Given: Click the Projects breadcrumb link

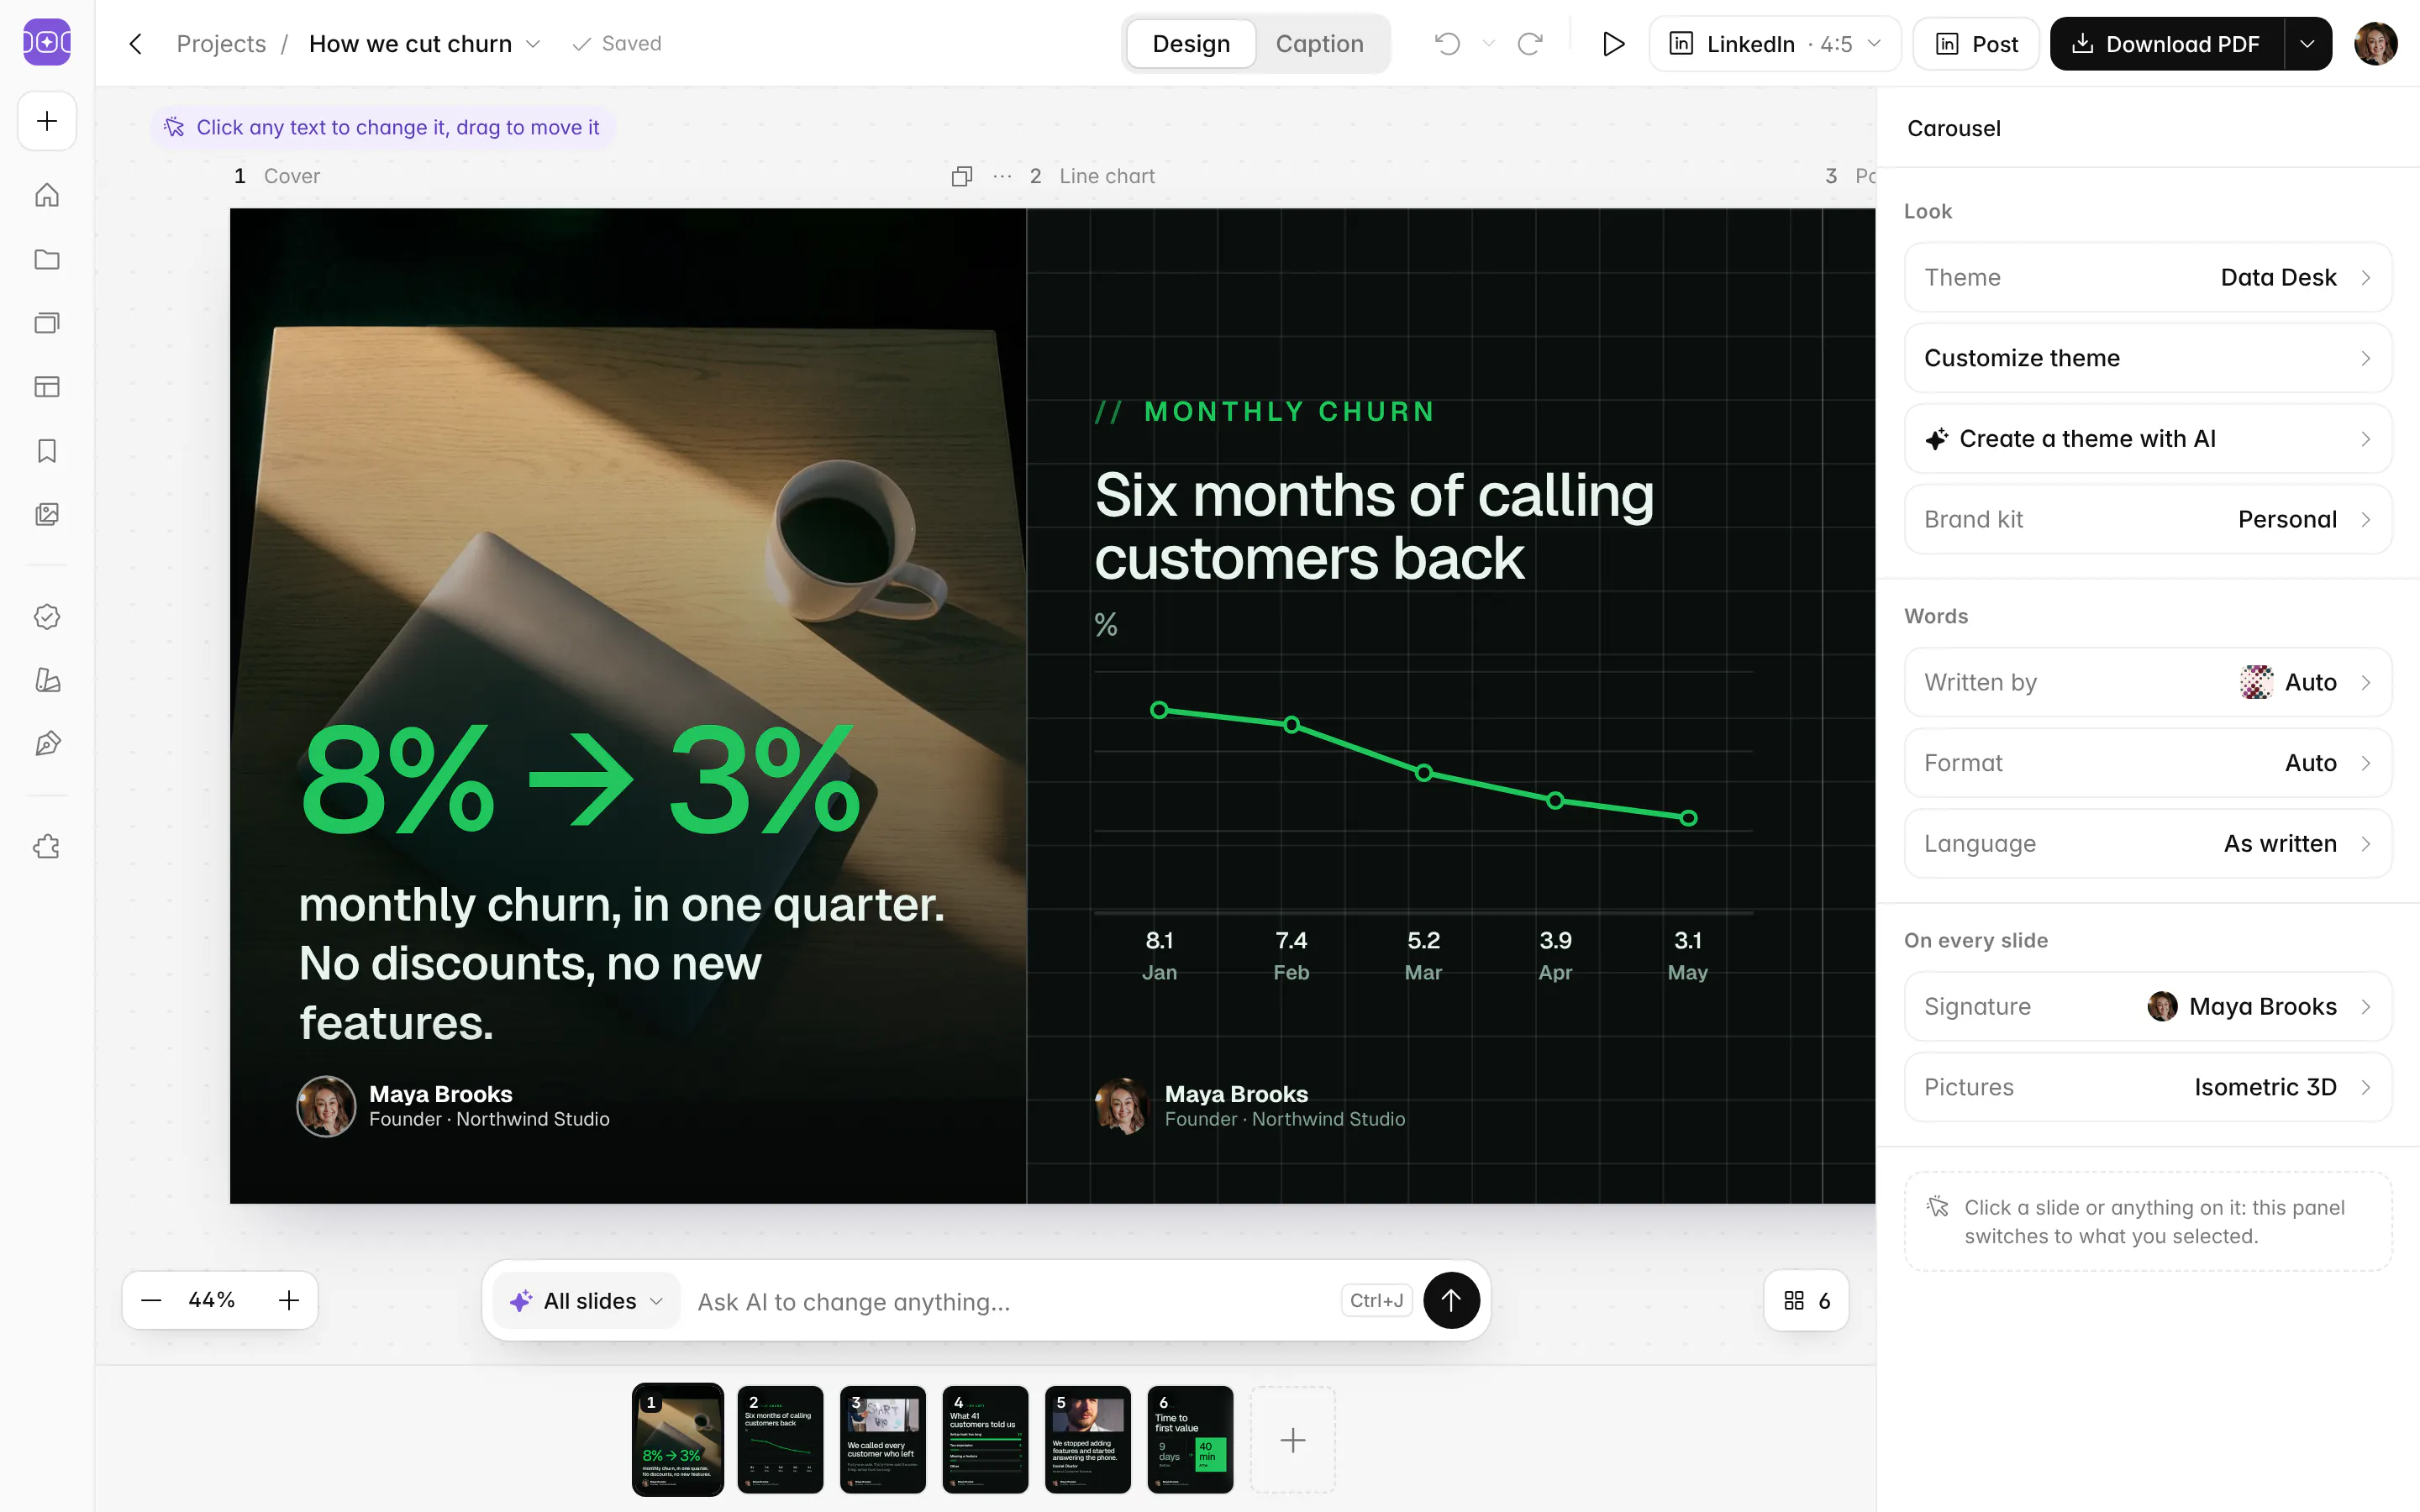Looking at the screenshot, I should (221, 44).
